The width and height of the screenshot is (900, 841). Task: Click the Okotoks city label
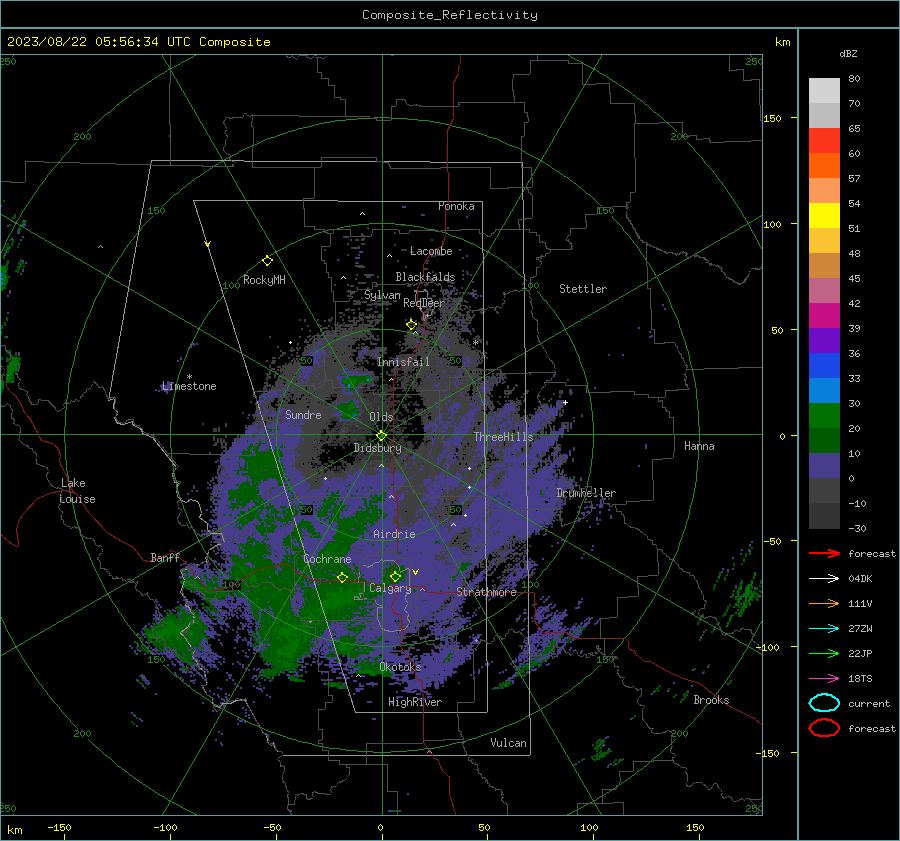[400, 667]
